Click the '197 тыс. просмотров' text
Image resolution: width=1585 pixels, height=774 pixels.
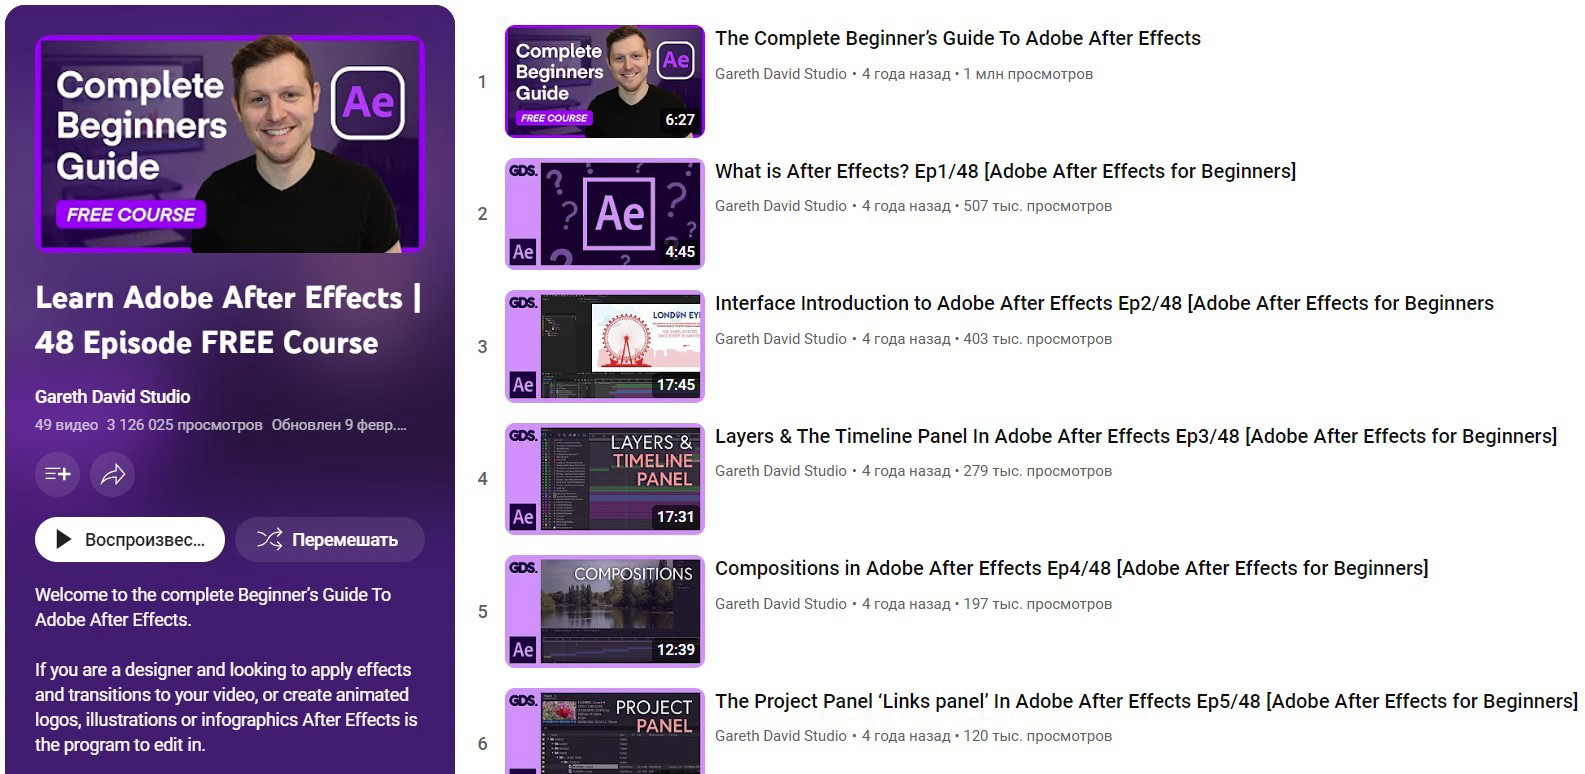(x=1037, y=604)
